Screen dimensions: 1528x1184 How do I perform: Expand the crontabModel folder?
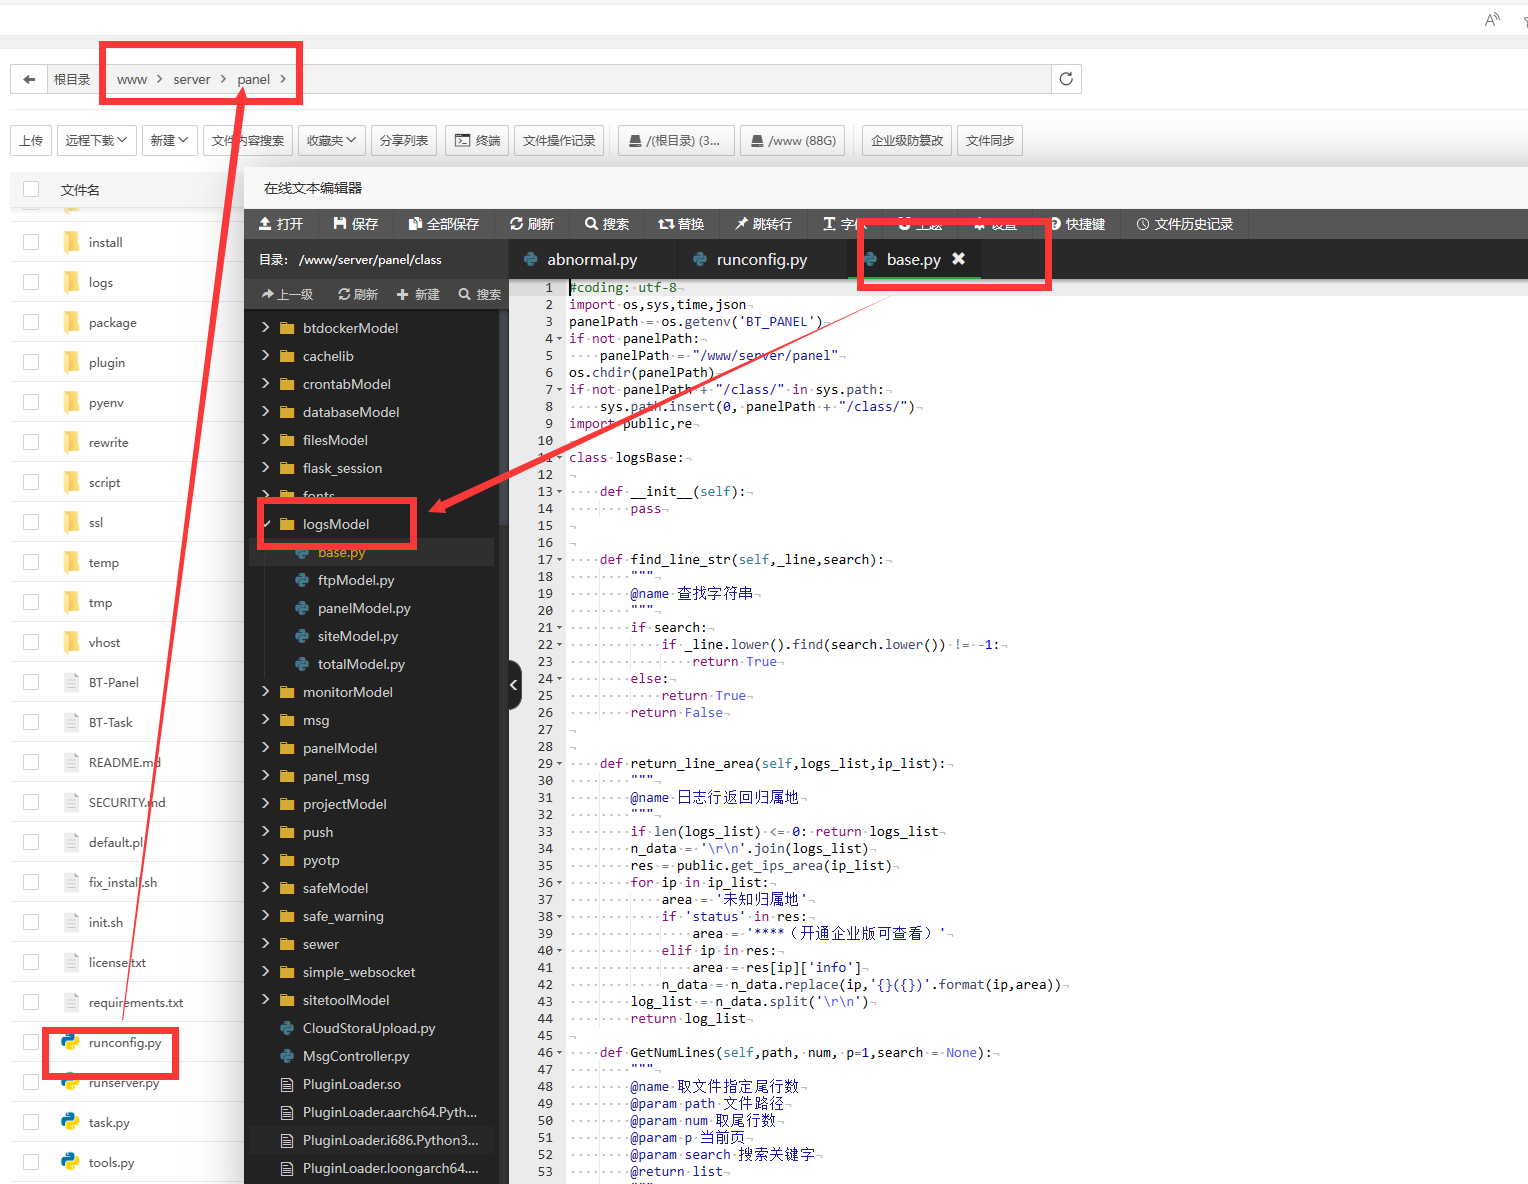(x=265, y=384)
